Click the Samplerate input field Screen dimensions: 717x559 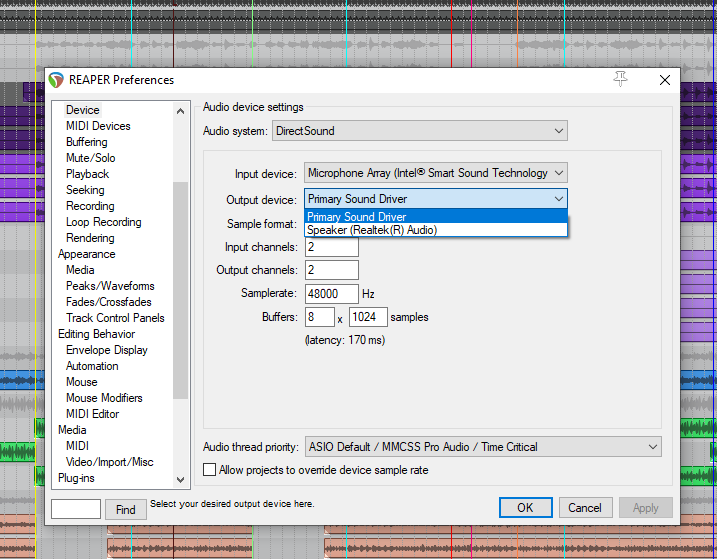331,294
